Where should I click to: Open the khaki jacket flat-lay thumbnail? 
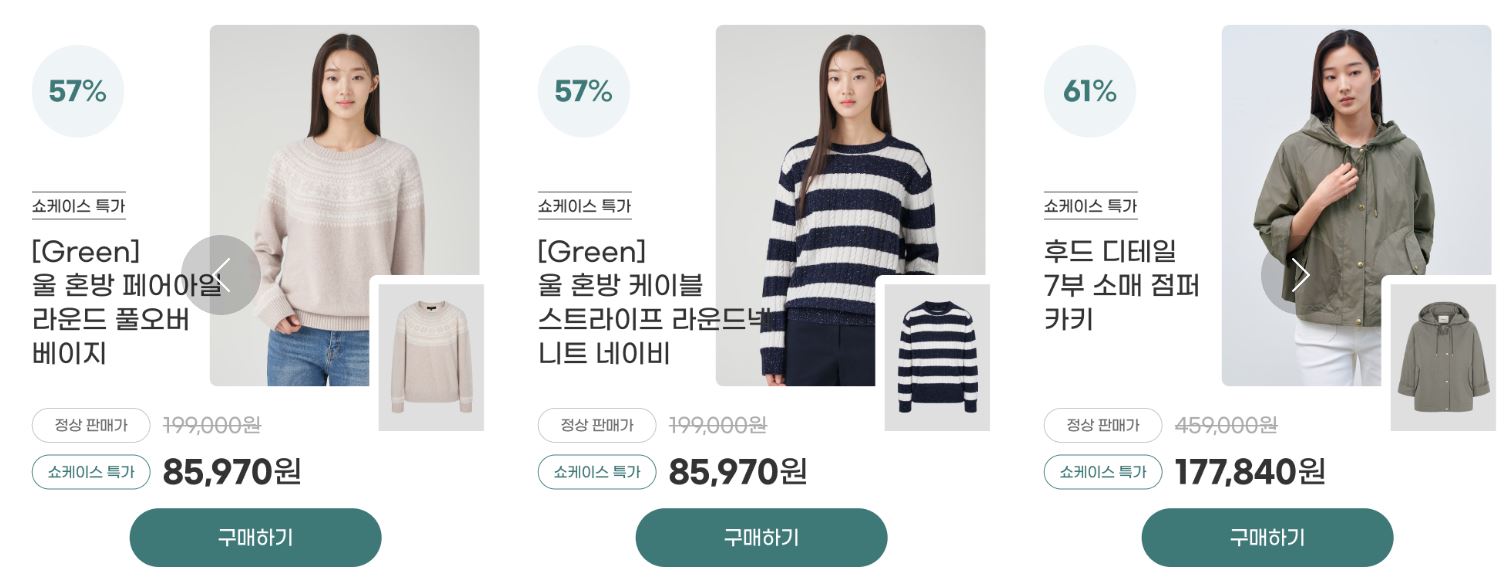point(1443,358)
